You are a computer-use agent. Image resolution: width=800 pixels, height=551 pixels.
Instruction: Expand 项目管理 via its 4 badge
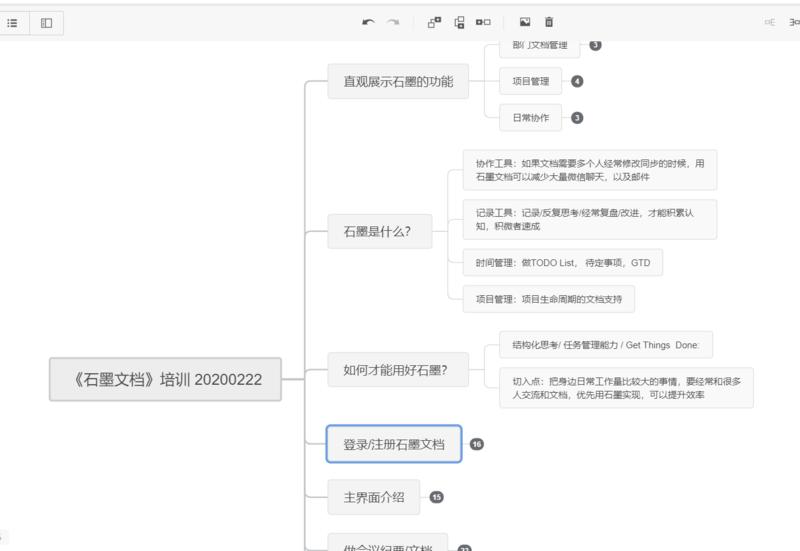(x=577, y=81)
